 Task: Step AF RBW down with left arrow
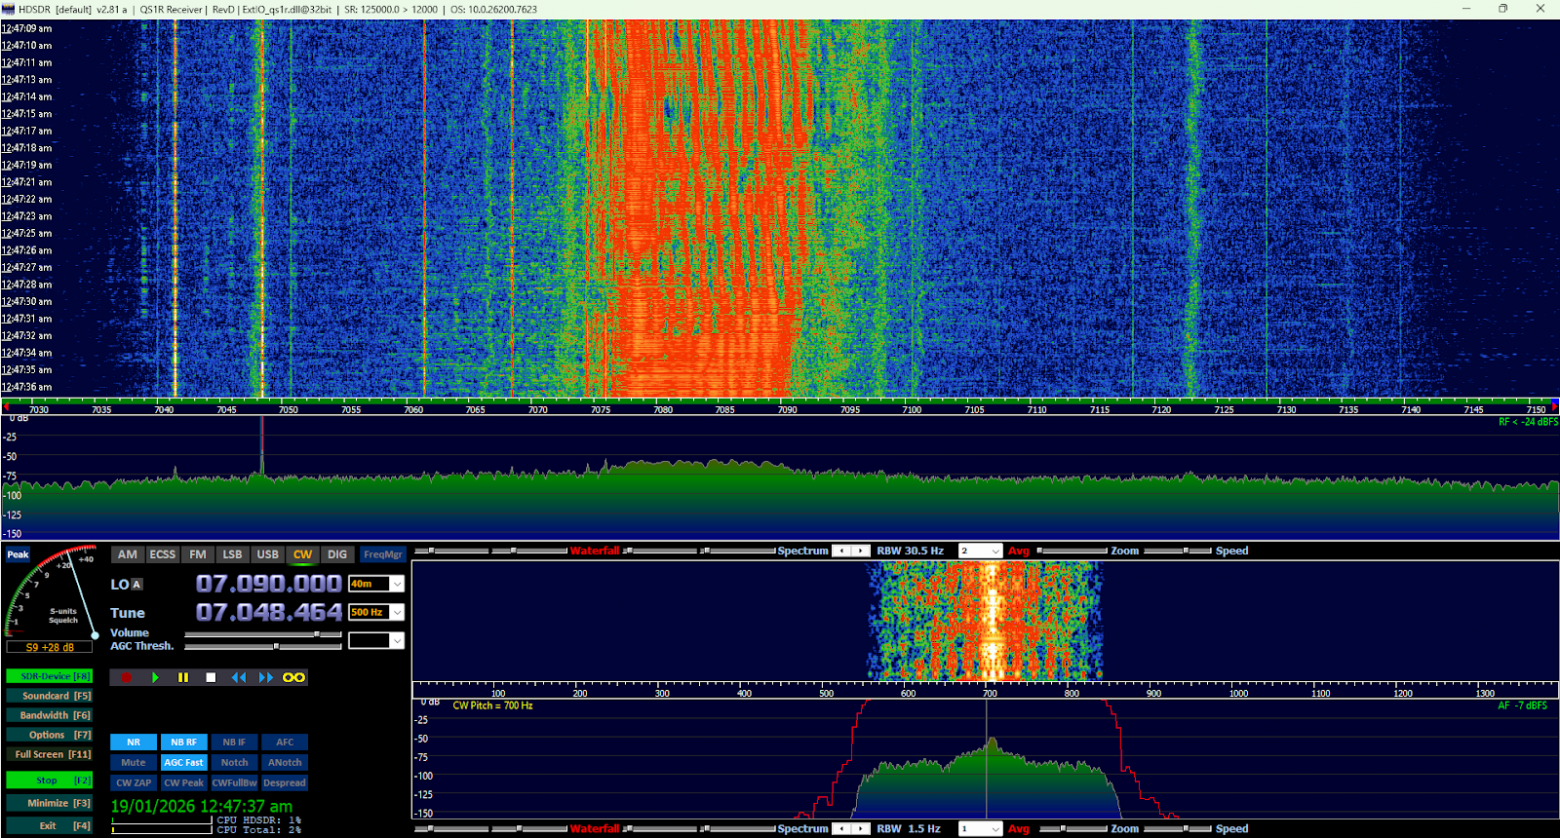pos(842,829)
